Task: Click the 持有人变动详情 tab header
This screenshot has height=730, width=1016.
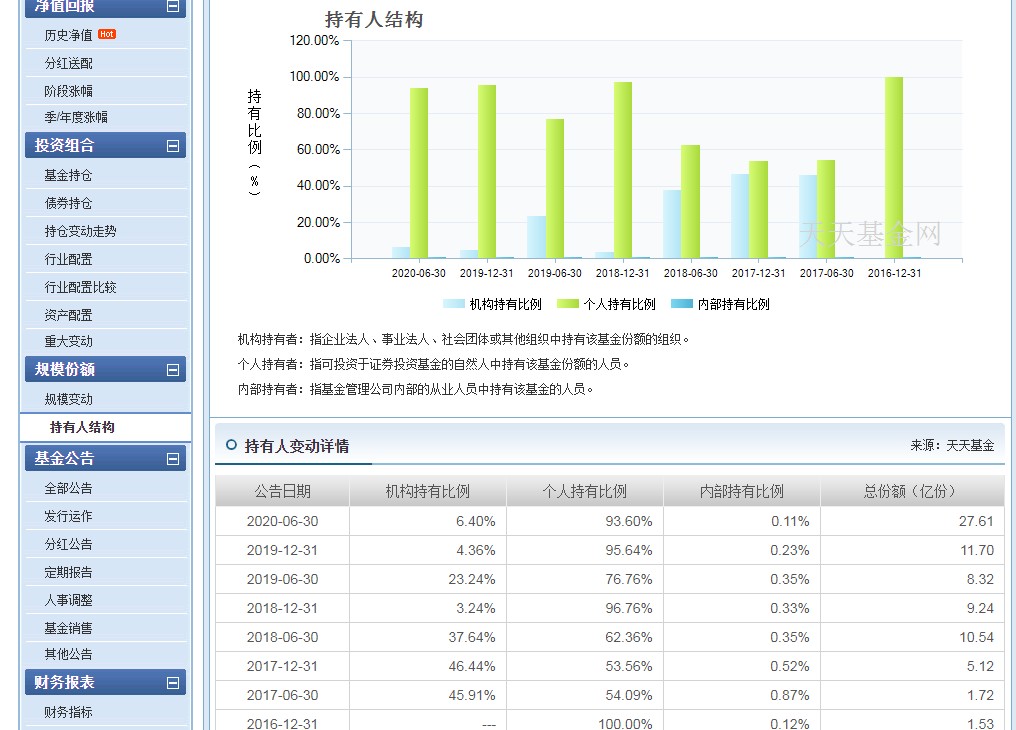Action: 297,446
